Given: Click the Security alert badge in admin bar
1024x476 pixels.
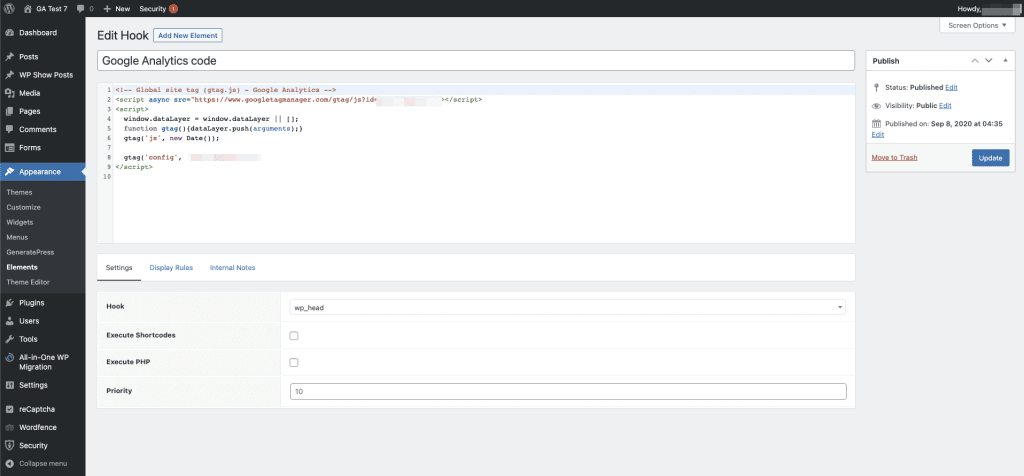Looking at the screenshot, I should pyautogui.click(x=173, y=8).
